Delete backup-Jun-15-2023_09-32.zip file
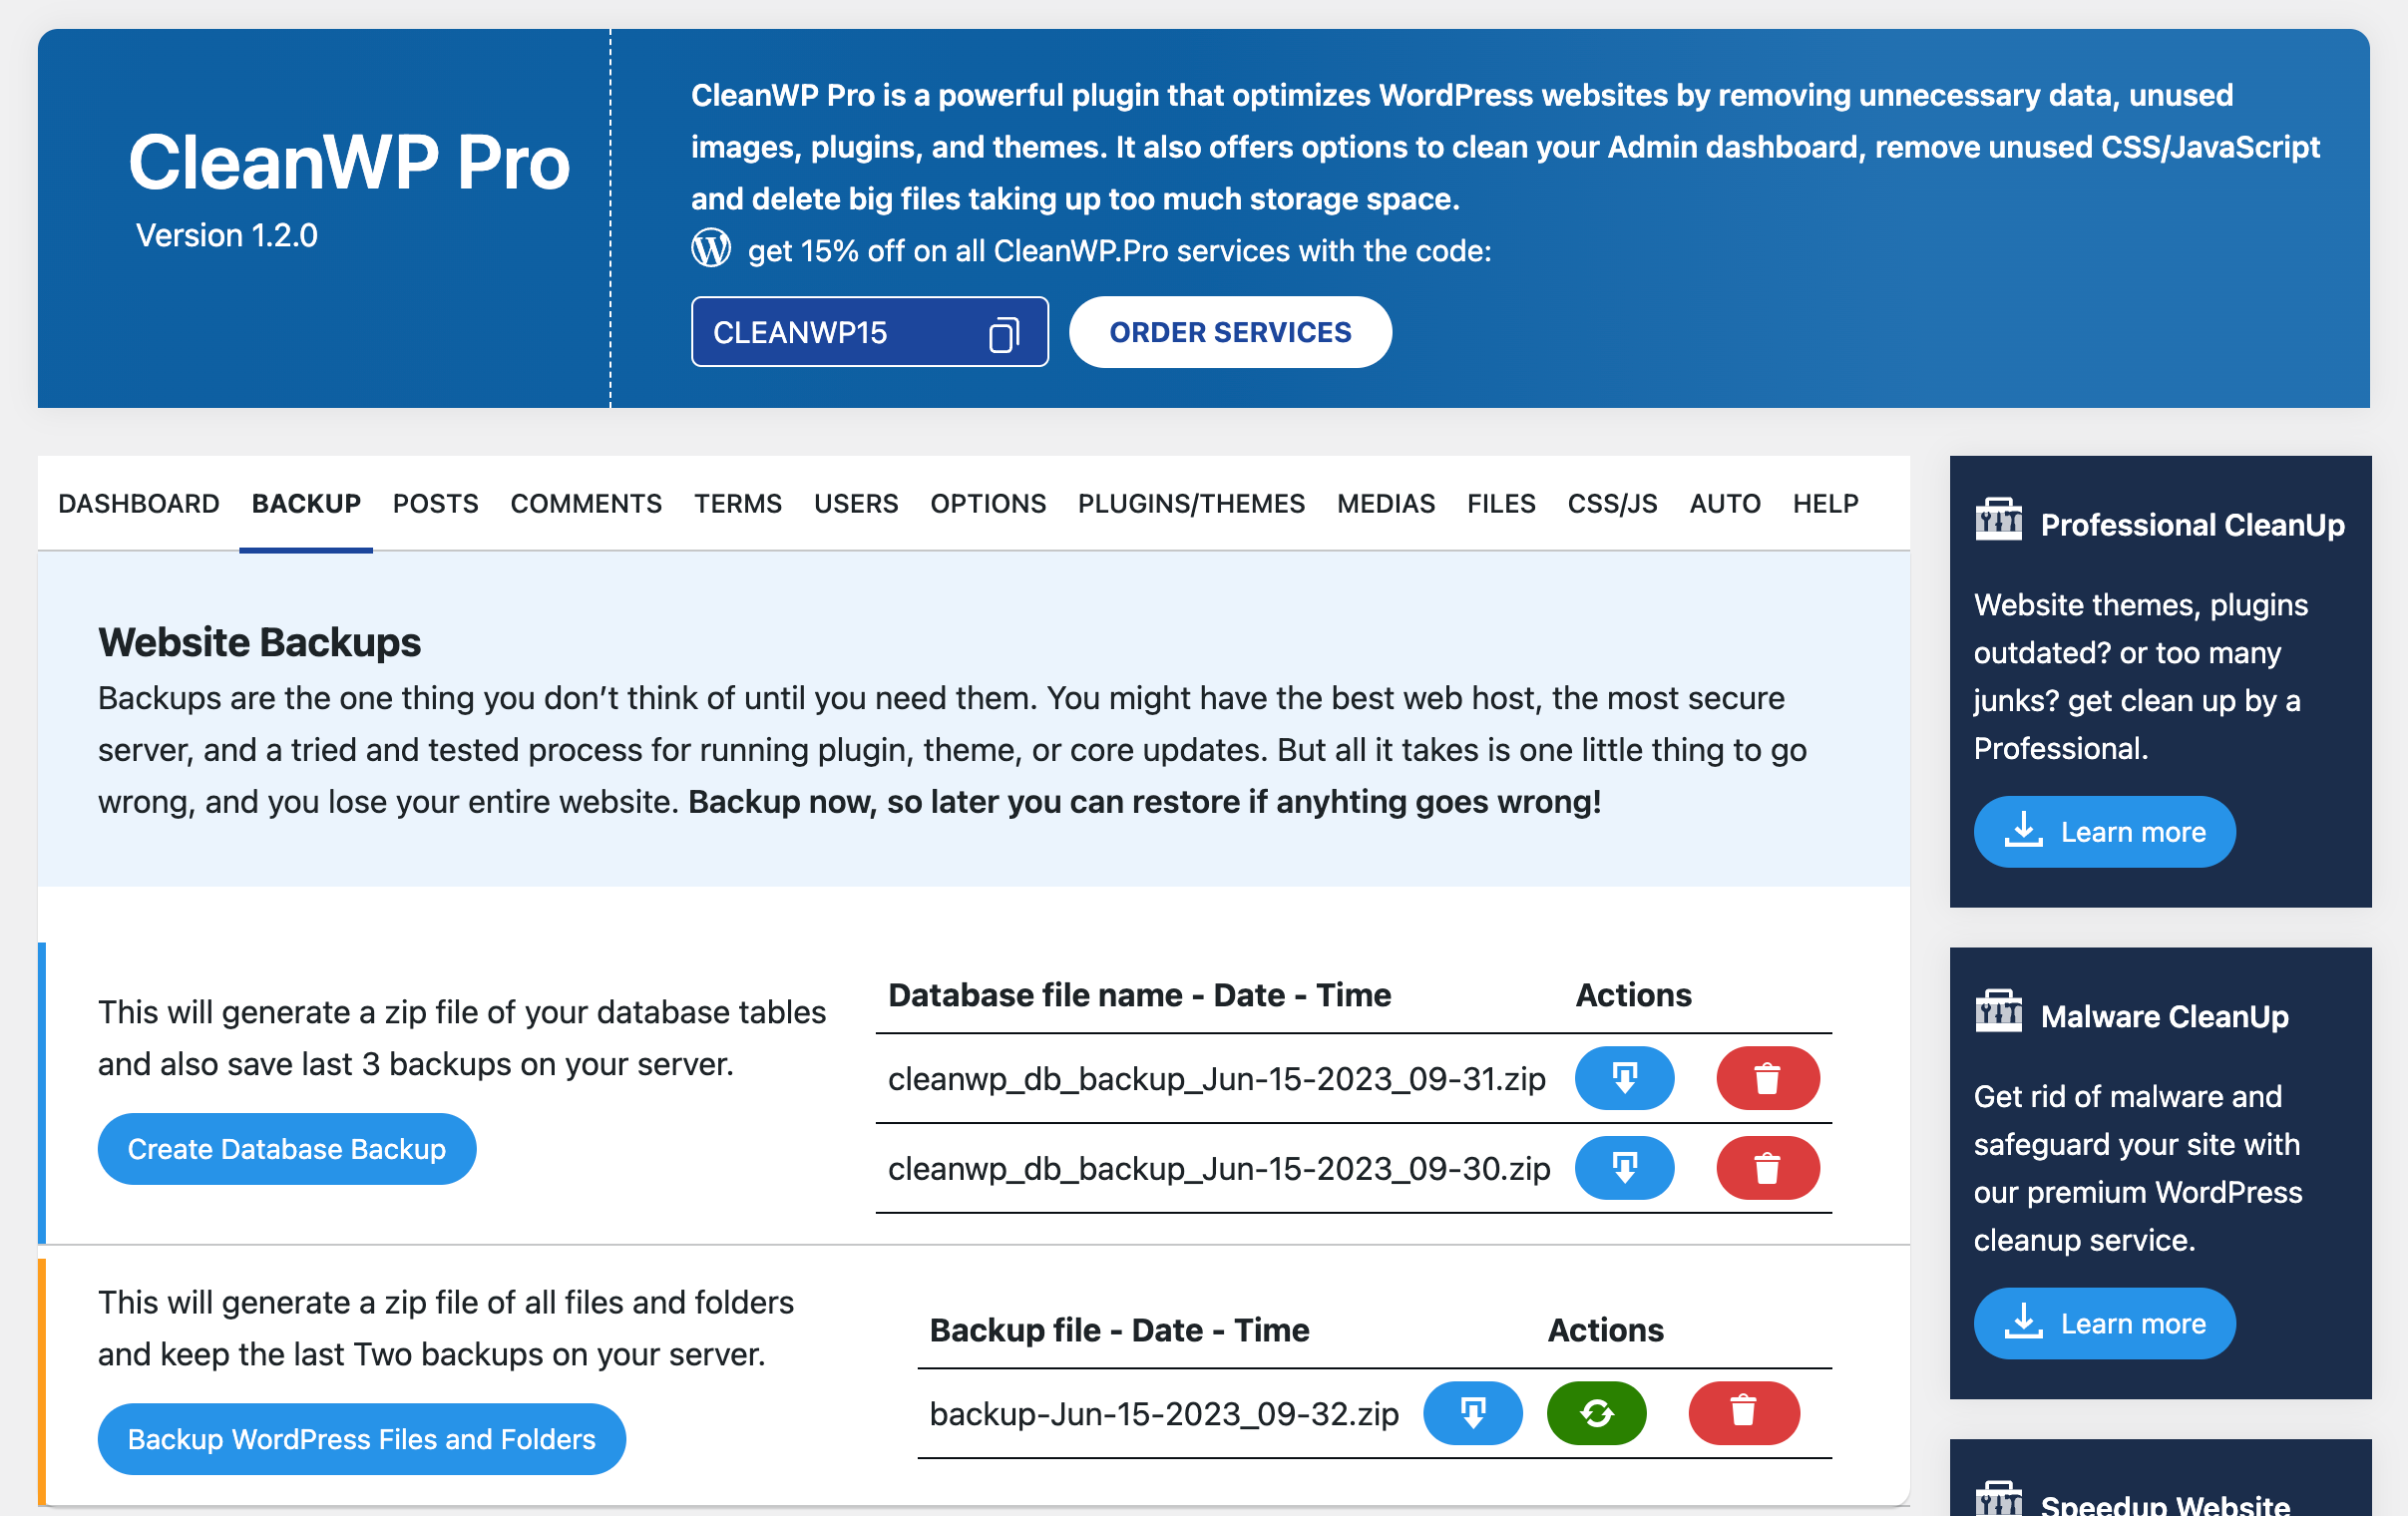 tap(1743, 1413)
